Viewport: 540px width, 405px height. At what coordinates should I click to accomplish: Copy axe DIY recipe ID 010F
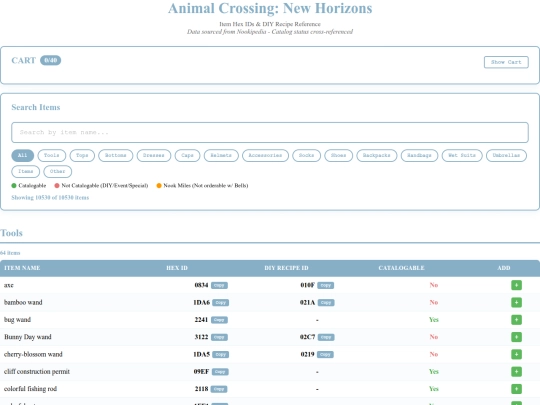pyautogui.click(x=325, y=285)
